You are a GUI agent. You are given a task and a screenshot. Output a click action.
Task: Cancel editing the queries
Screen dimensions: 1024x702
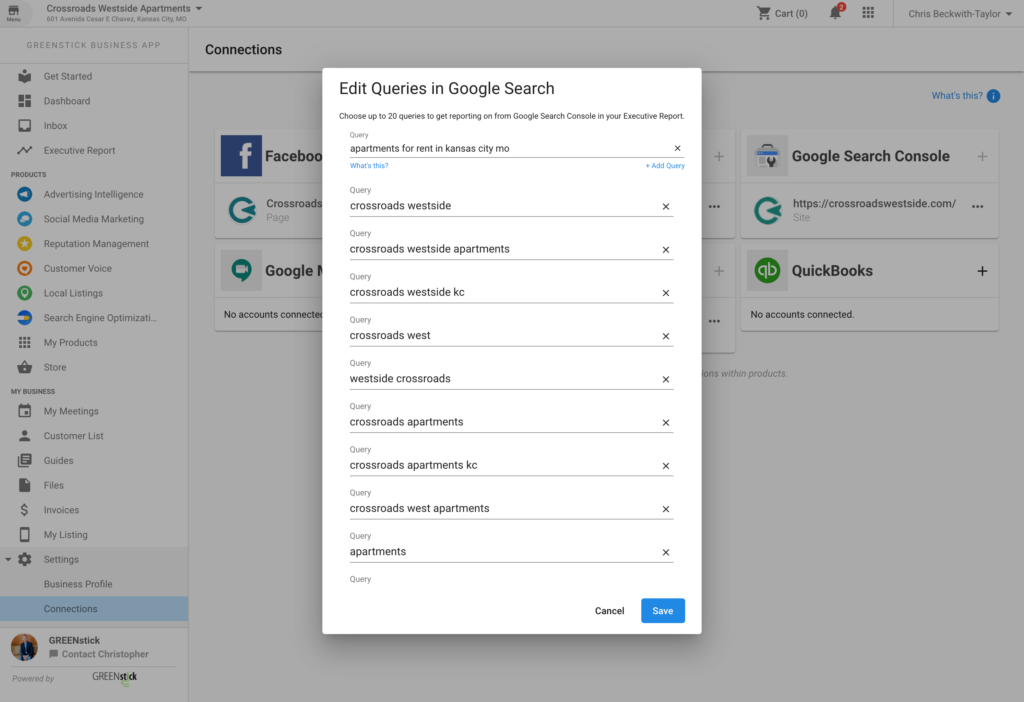[x=609, y=611]
